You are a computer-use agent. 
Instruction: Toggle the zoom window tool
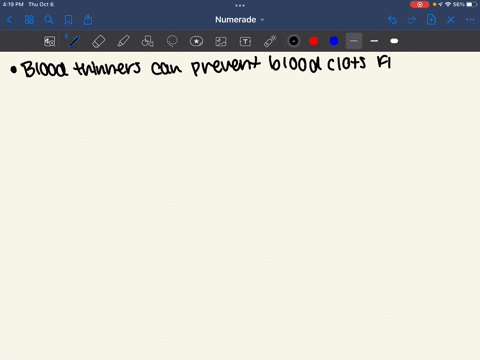click(50, 41)
